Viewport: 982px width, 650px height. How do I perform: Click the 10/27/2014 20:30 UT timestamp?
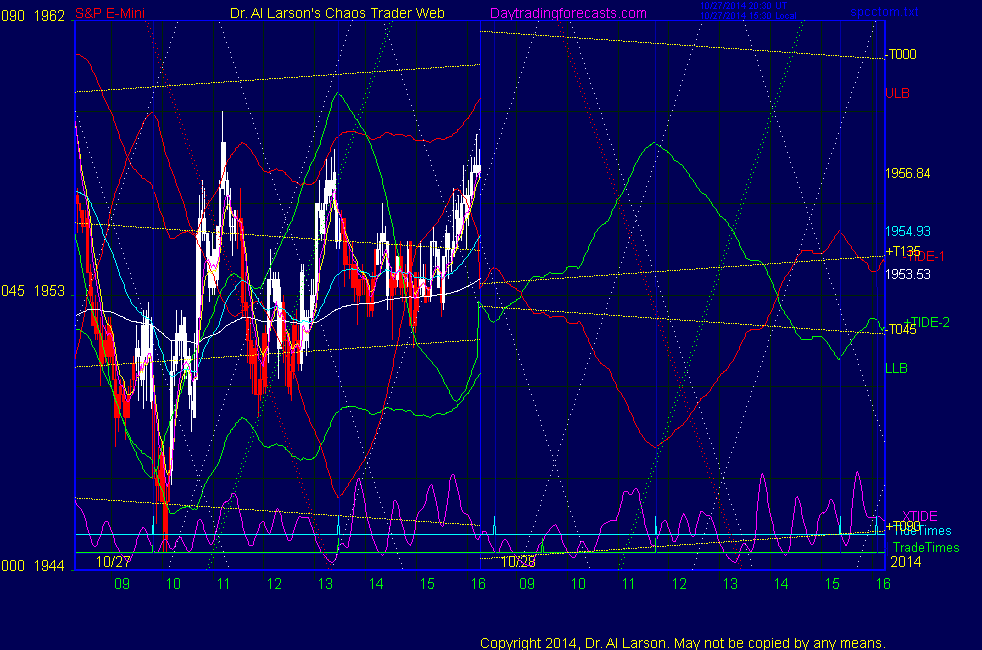click(x=745, y=6)
